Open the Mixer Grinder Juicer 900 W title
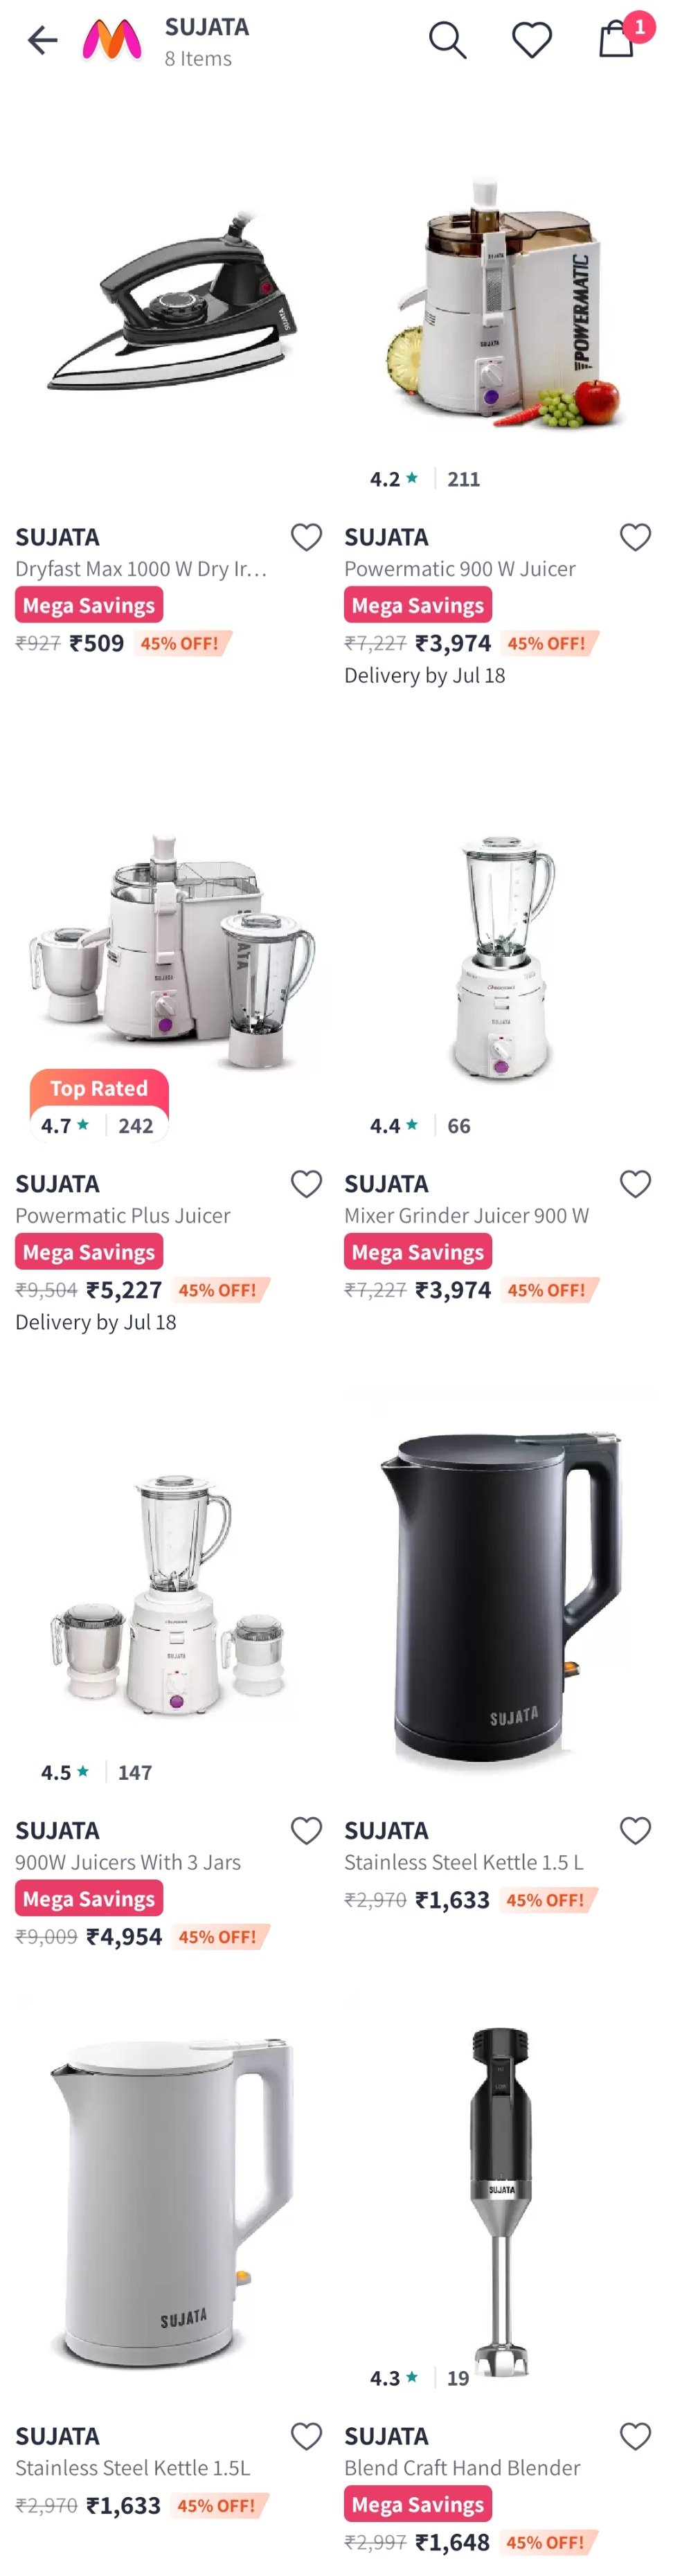This screenshot has width=673, height=2576. (x=466, y=1215)
